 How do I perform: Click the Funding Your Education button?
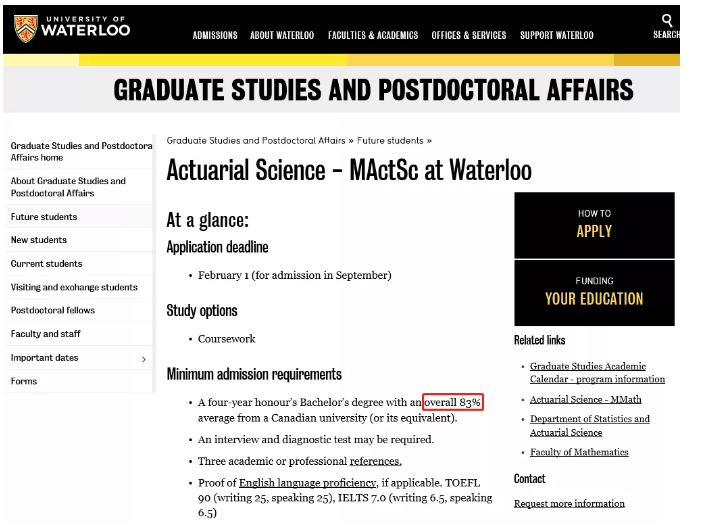click(x=594, y=293)
